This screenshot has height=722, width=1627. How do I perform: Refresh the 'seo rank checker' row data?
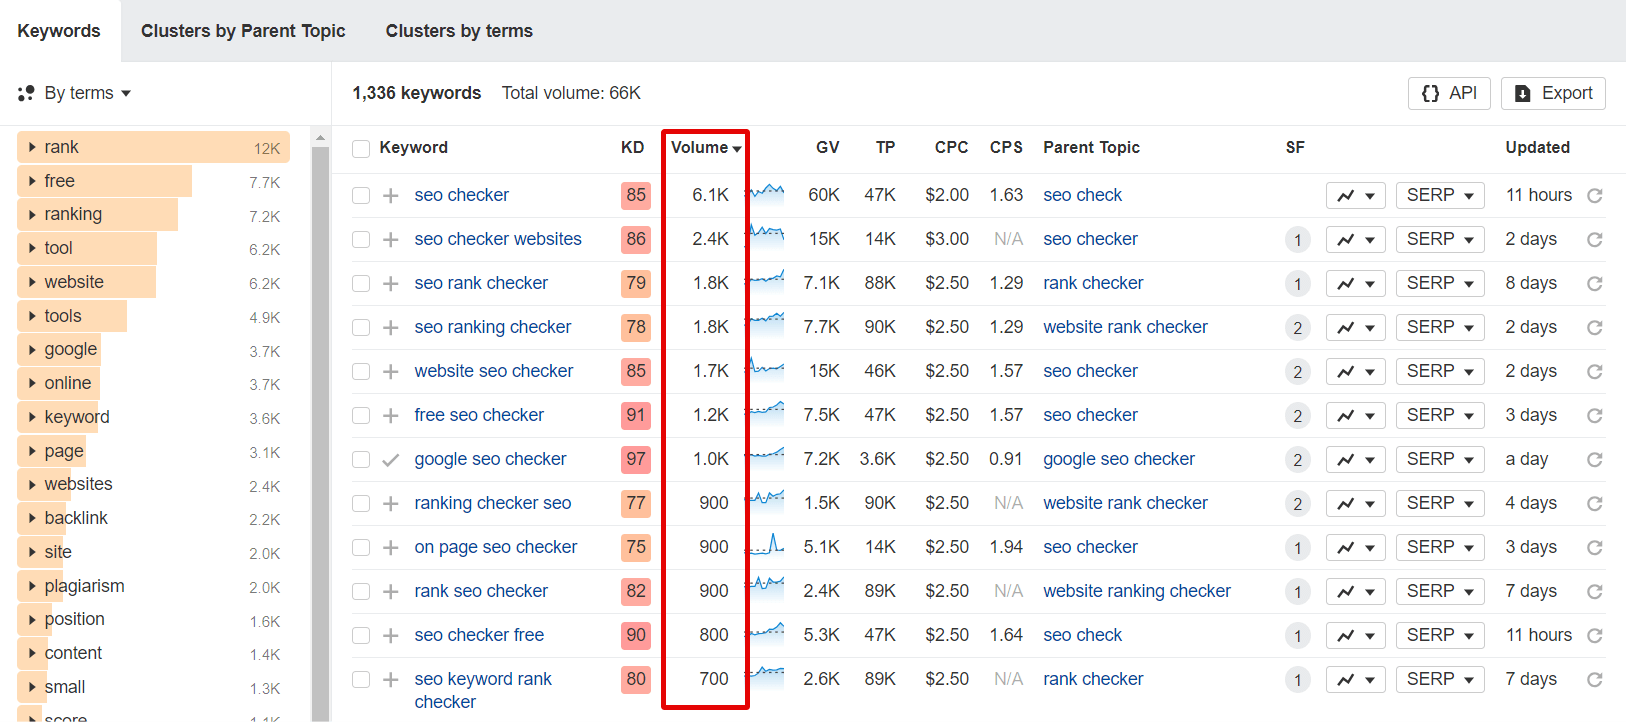click(1595, 284)
